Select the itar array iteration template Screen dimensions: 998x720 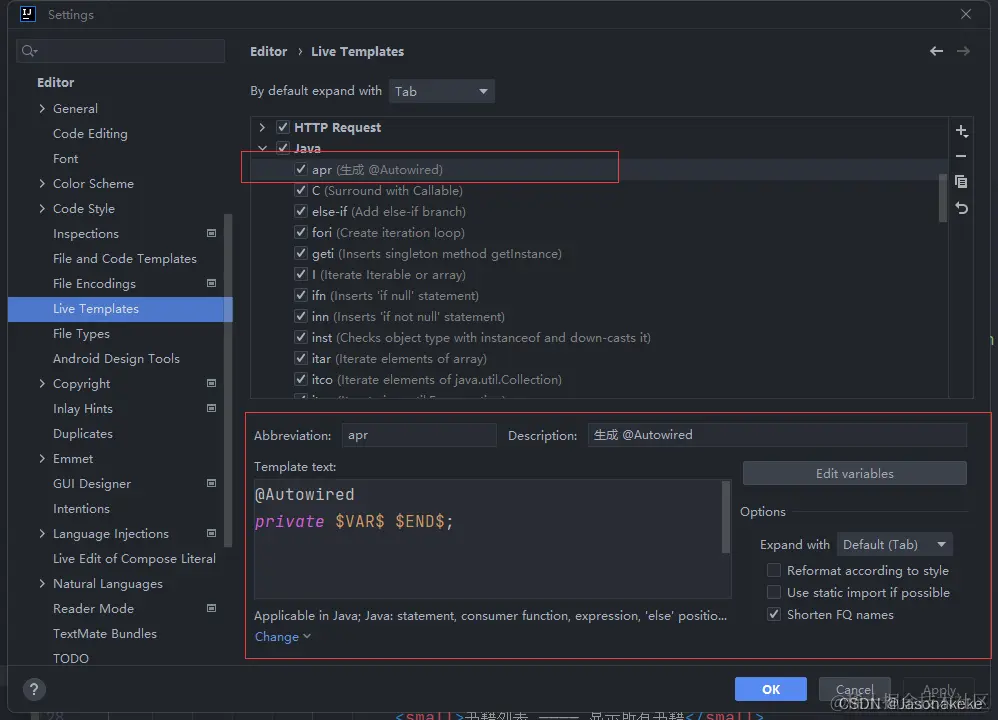tap(599, 358)
